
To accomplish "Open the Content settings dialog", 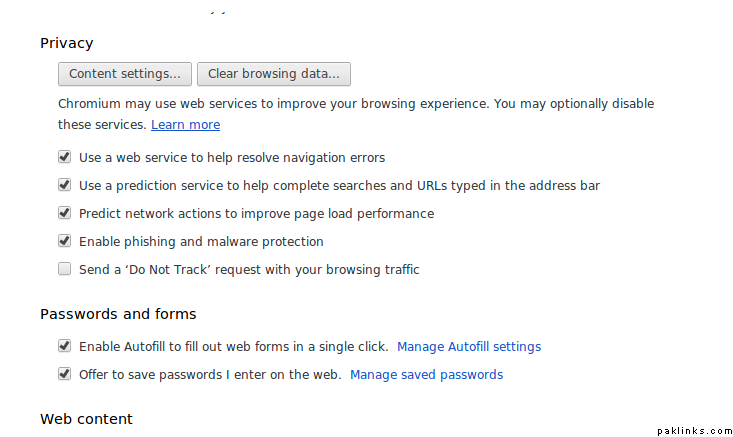I will click(x=125, y=74).
